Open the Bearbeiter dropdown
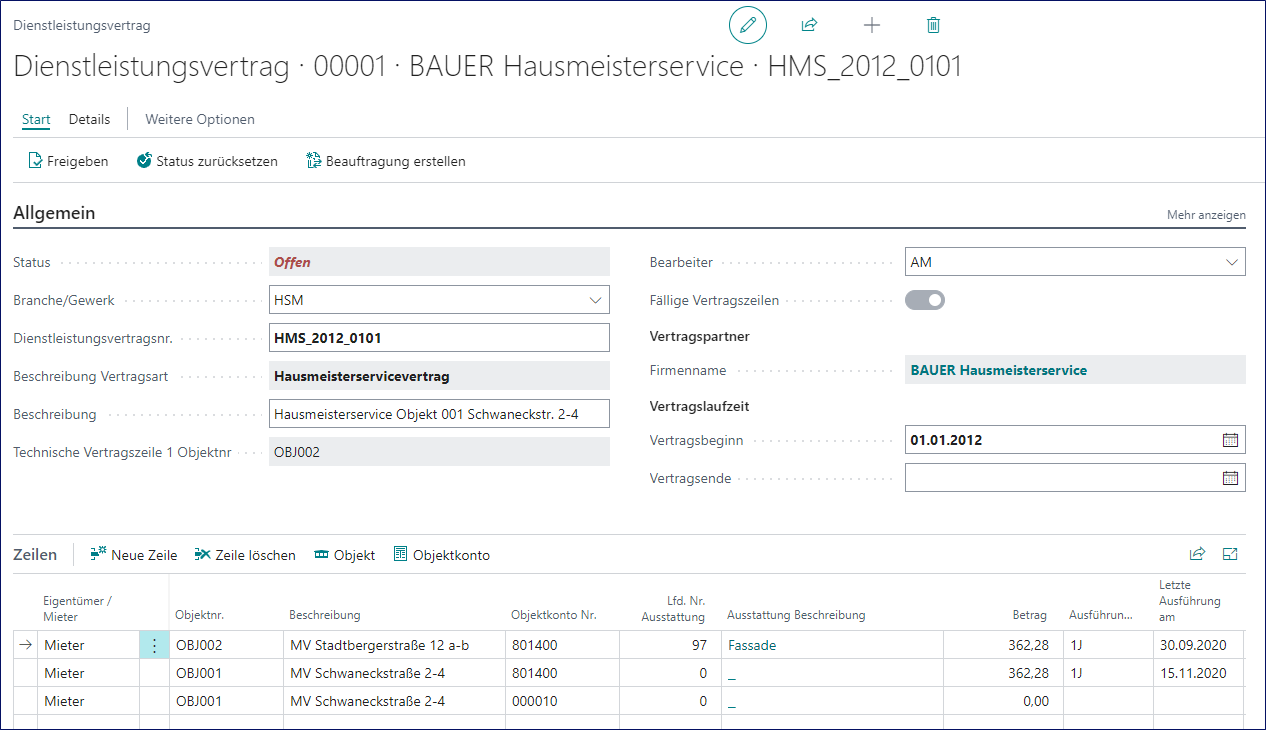The width and height of the screenshot is (1266, 730). click(x=1231, y=262)
